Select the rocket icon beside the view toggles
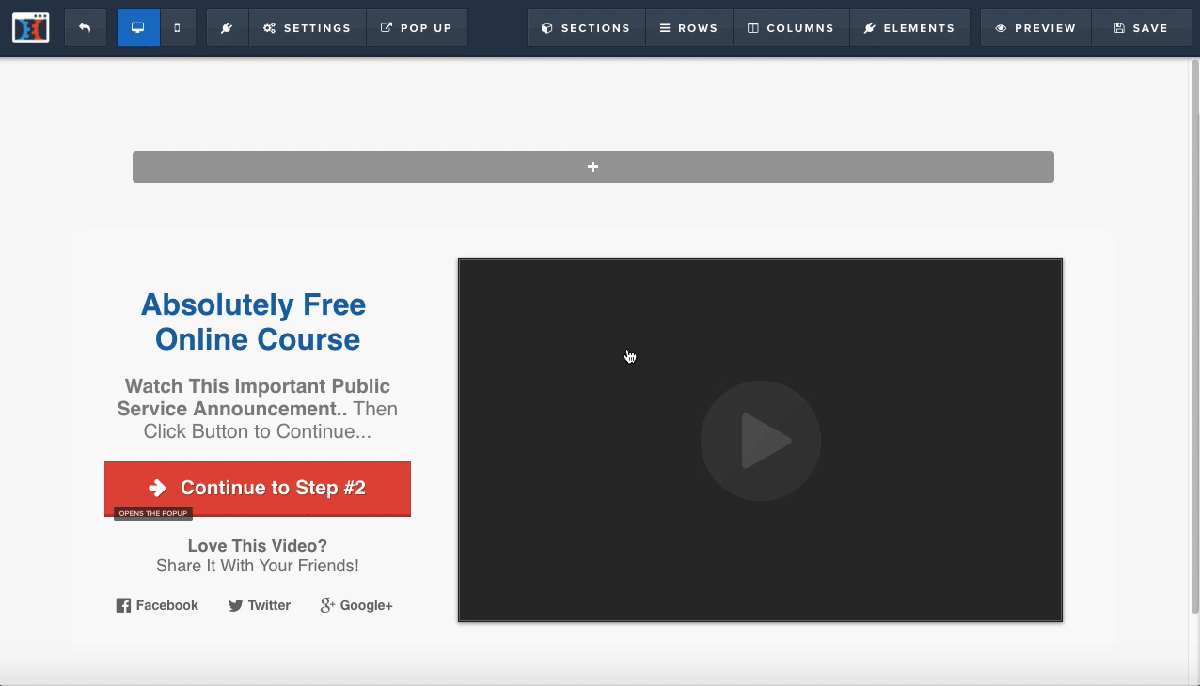This screenshot has width=1200, height=686. coord(226,27)
